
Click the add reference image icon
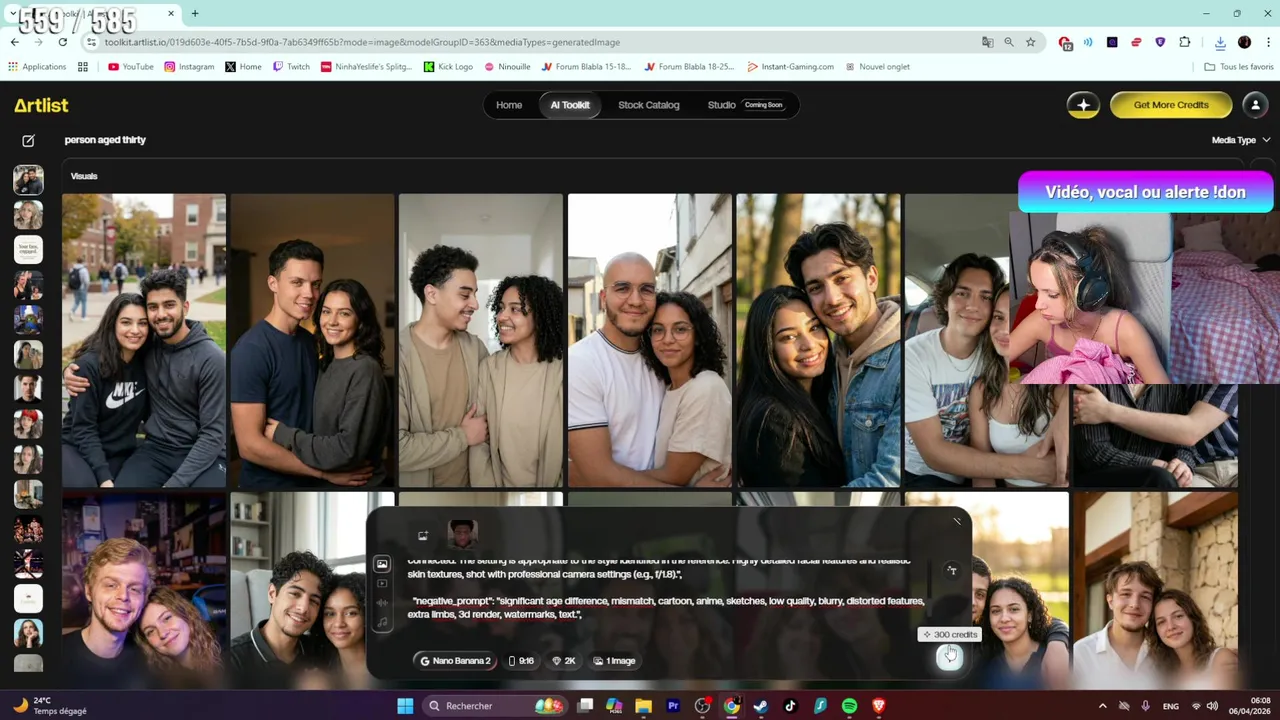[423, 536]
